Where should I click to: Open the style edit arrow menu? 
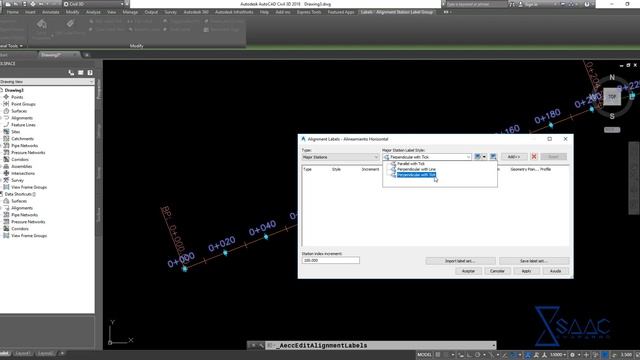(x=484, y=157)
